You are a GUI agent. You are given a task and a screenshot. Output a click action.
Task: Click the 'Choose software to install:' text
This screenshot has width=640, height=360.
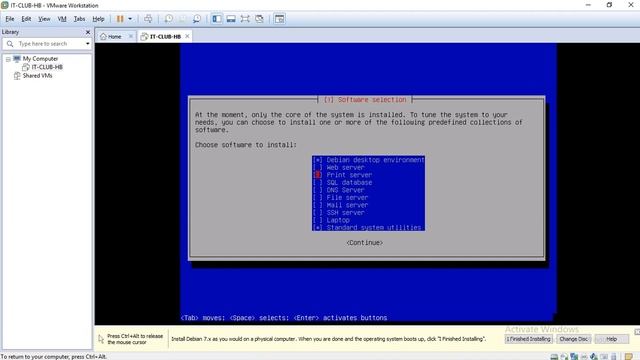pyautogui.click(x=246, y=145)
